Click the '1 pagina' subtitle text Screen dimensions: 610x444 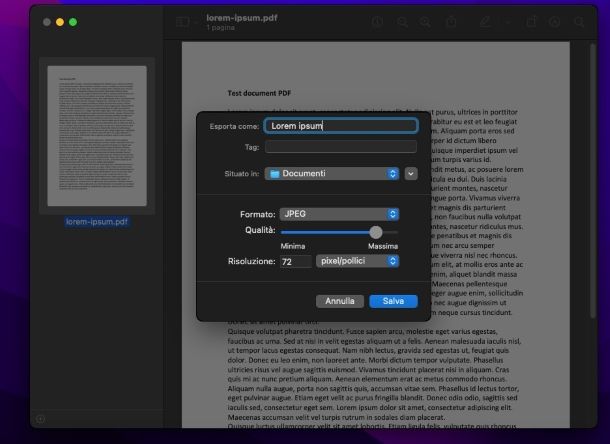[221, 28]
